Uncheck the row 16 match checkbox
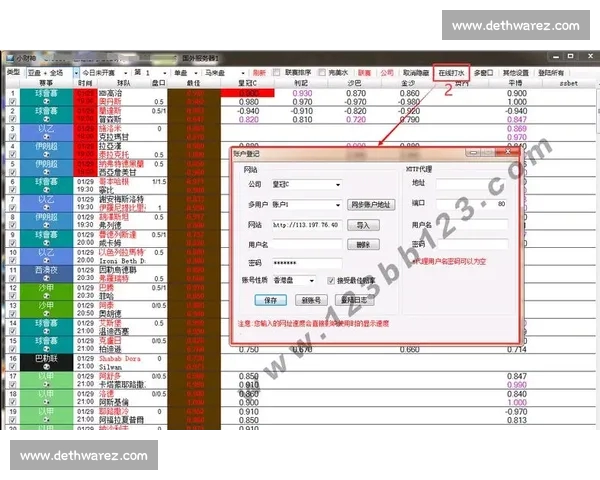600x480 pixels. pos(13,367)
